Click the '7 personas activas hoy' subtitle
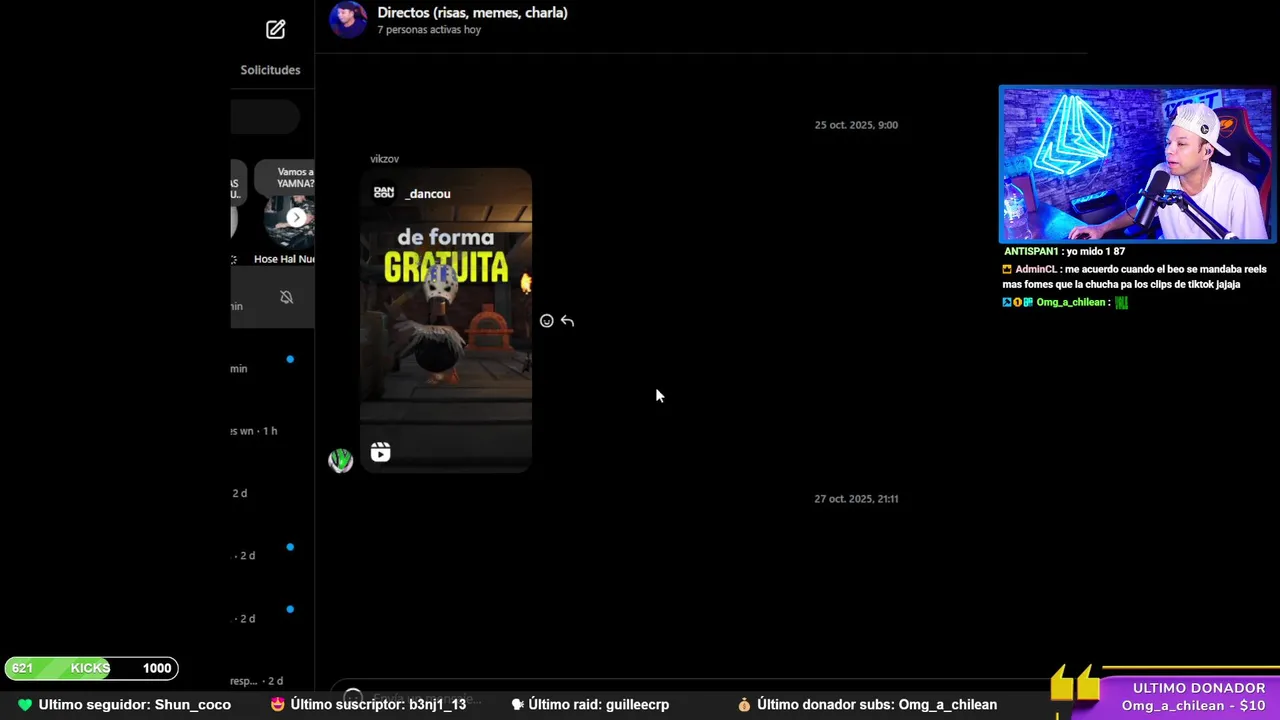 point(429,30)
